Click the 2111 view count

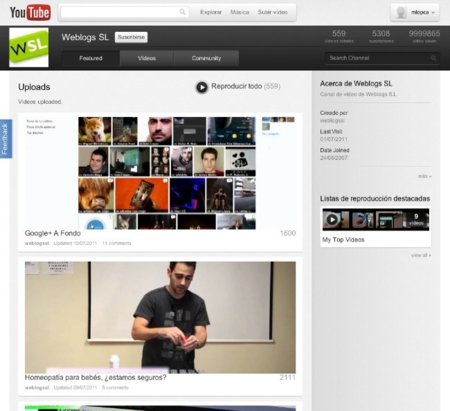(288, 377)
